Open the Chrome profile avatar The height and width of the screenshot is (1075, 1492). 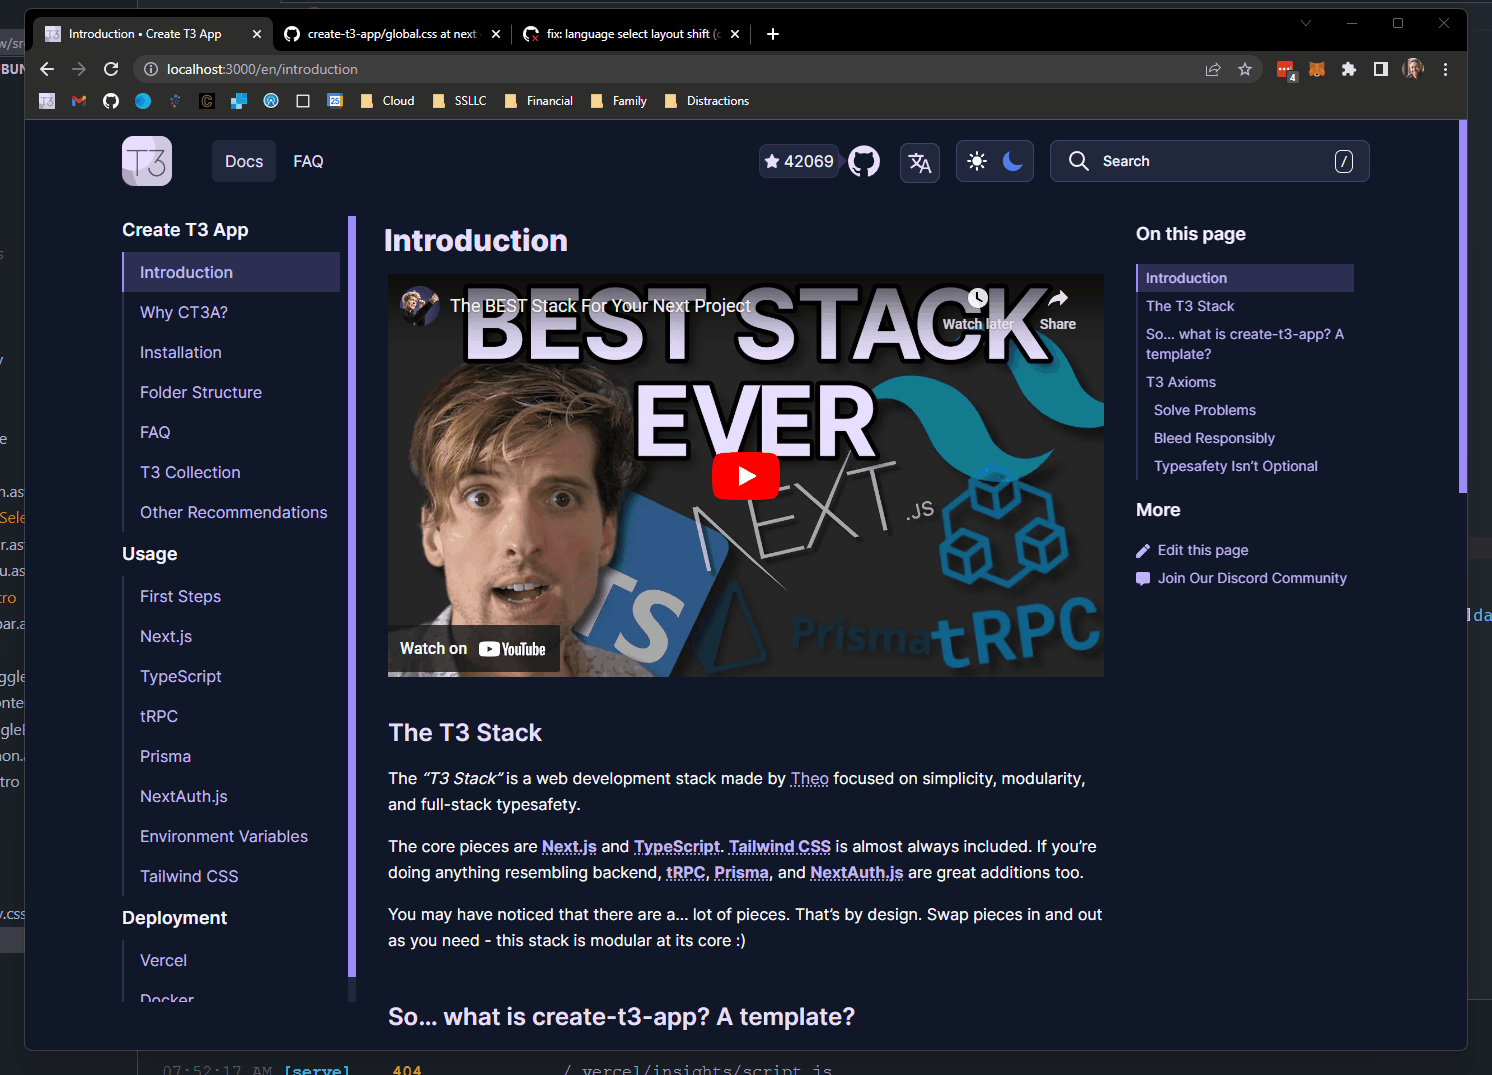pos(1413,69)
